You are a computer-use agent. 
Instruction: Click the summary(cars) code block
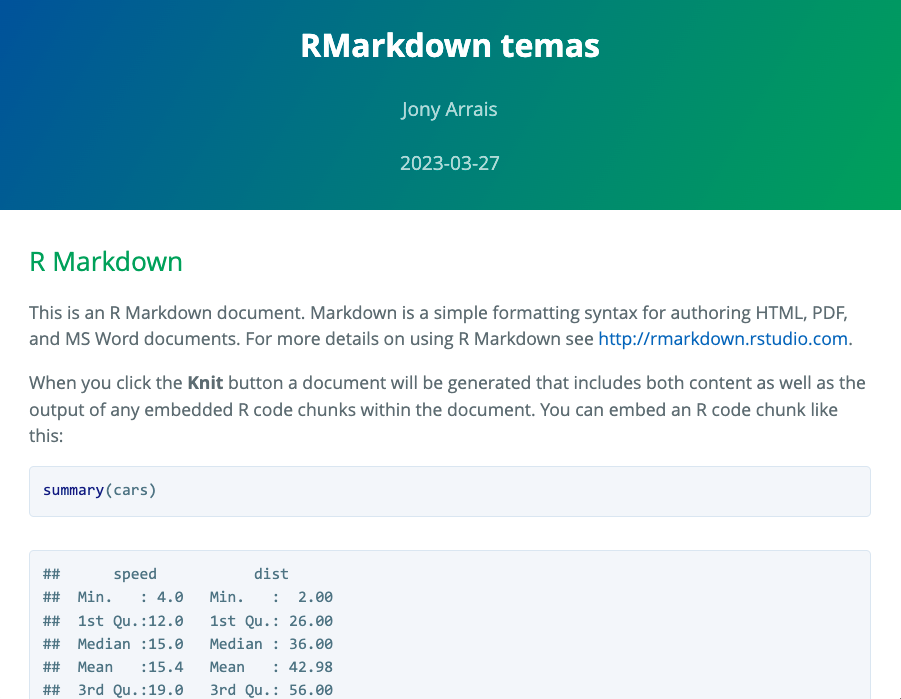coord(450,491)
